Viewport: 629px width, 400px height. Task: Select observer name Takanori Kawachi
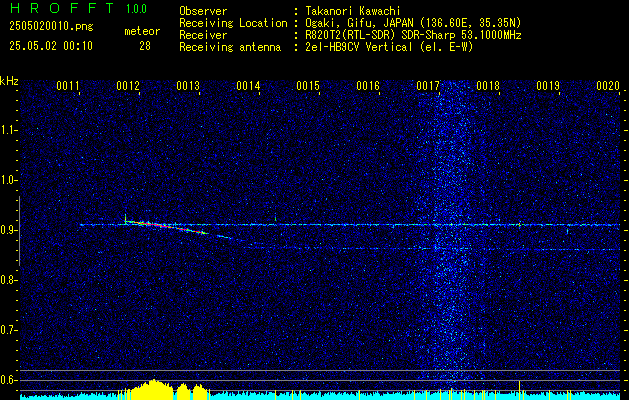pyautogui.click(x=353, y=11)
